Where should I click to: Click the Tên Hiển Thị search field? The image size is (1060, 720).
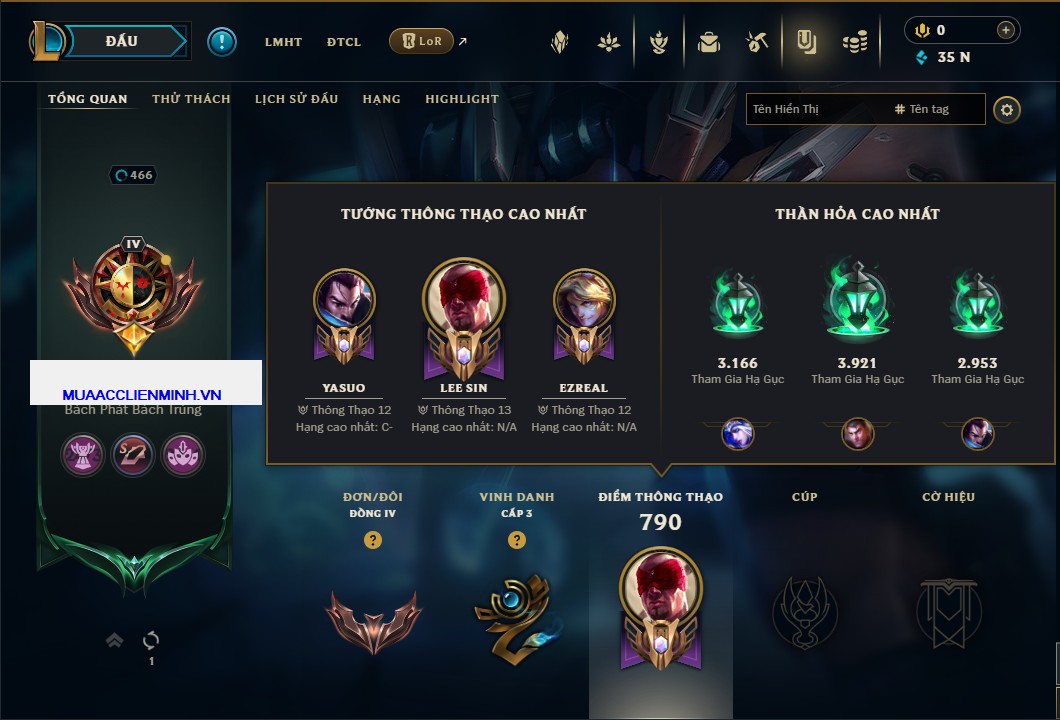click(x=818, y=109)
